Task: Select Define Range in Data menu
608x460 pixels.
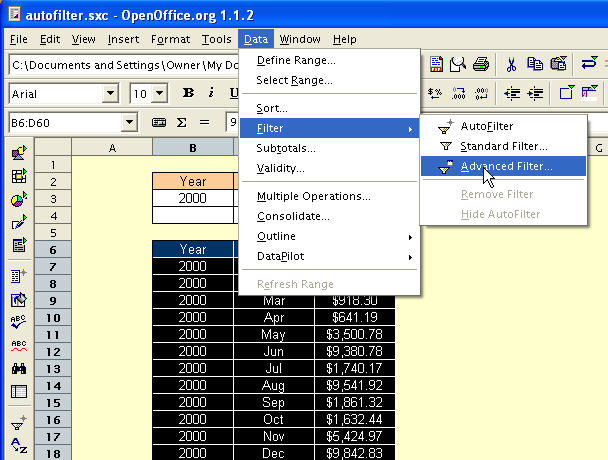Action: (329, 61)
